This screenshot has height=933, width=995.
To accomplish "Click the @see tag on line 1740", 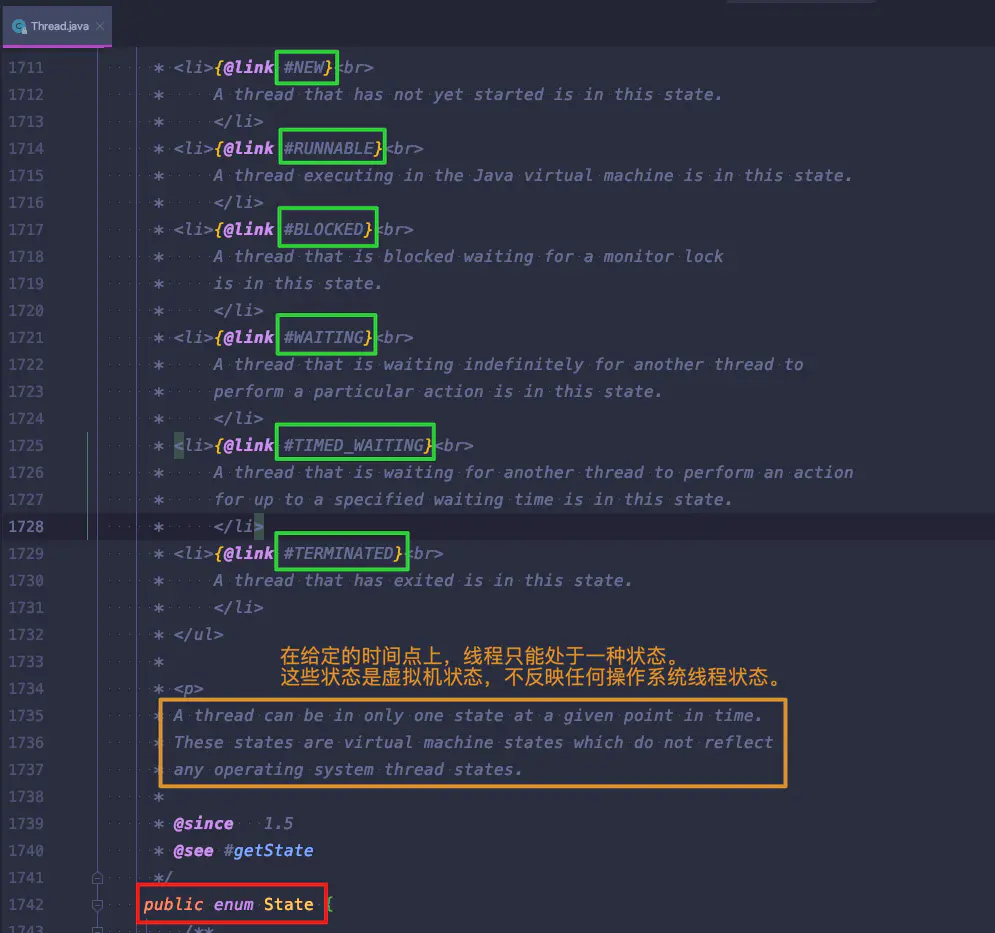I will click(194, 850).
